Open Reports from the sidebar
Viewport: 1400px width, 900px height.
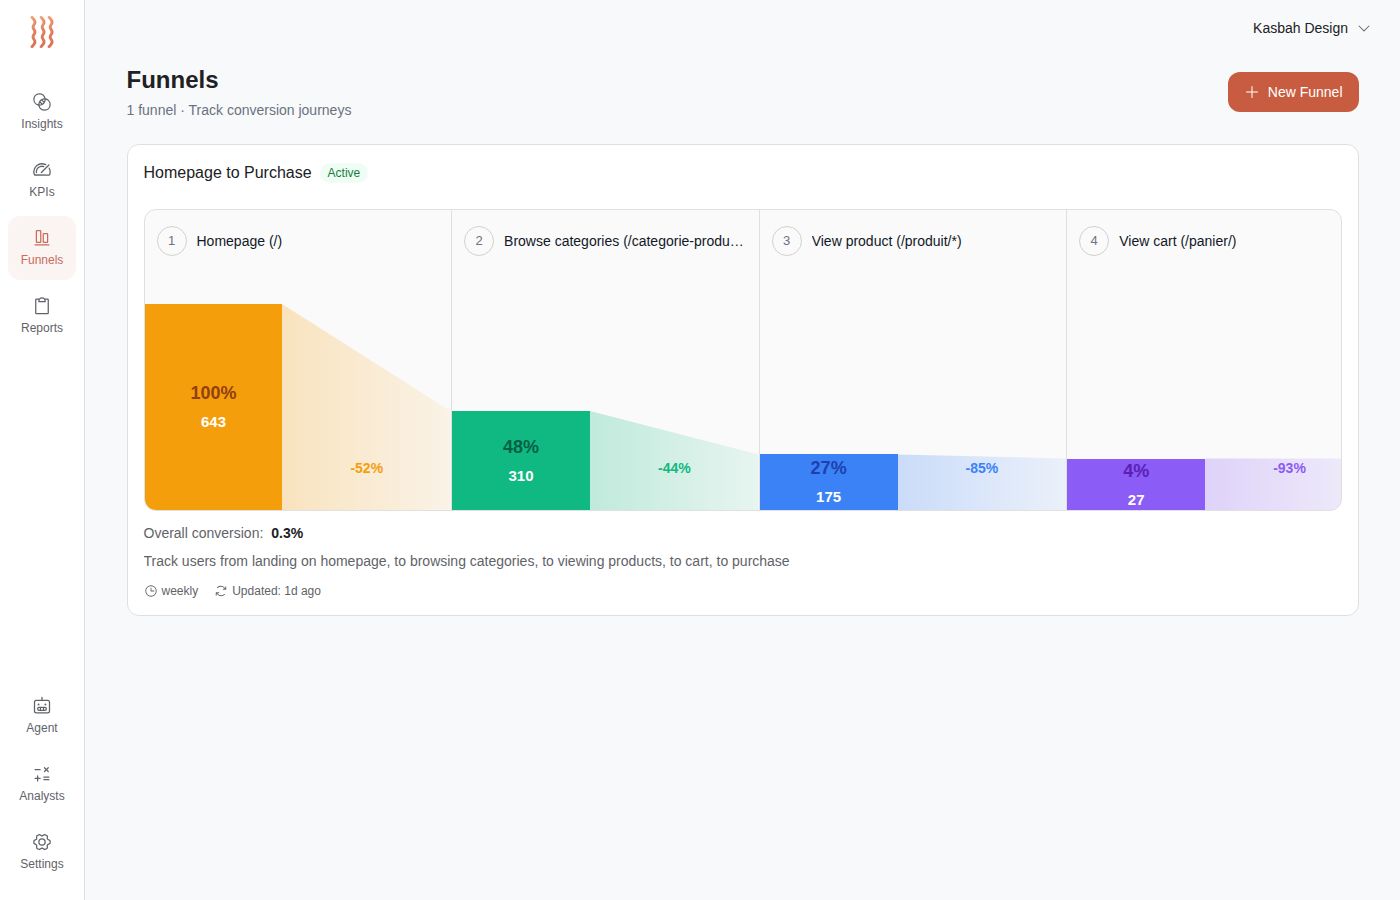tap(41, 315)
